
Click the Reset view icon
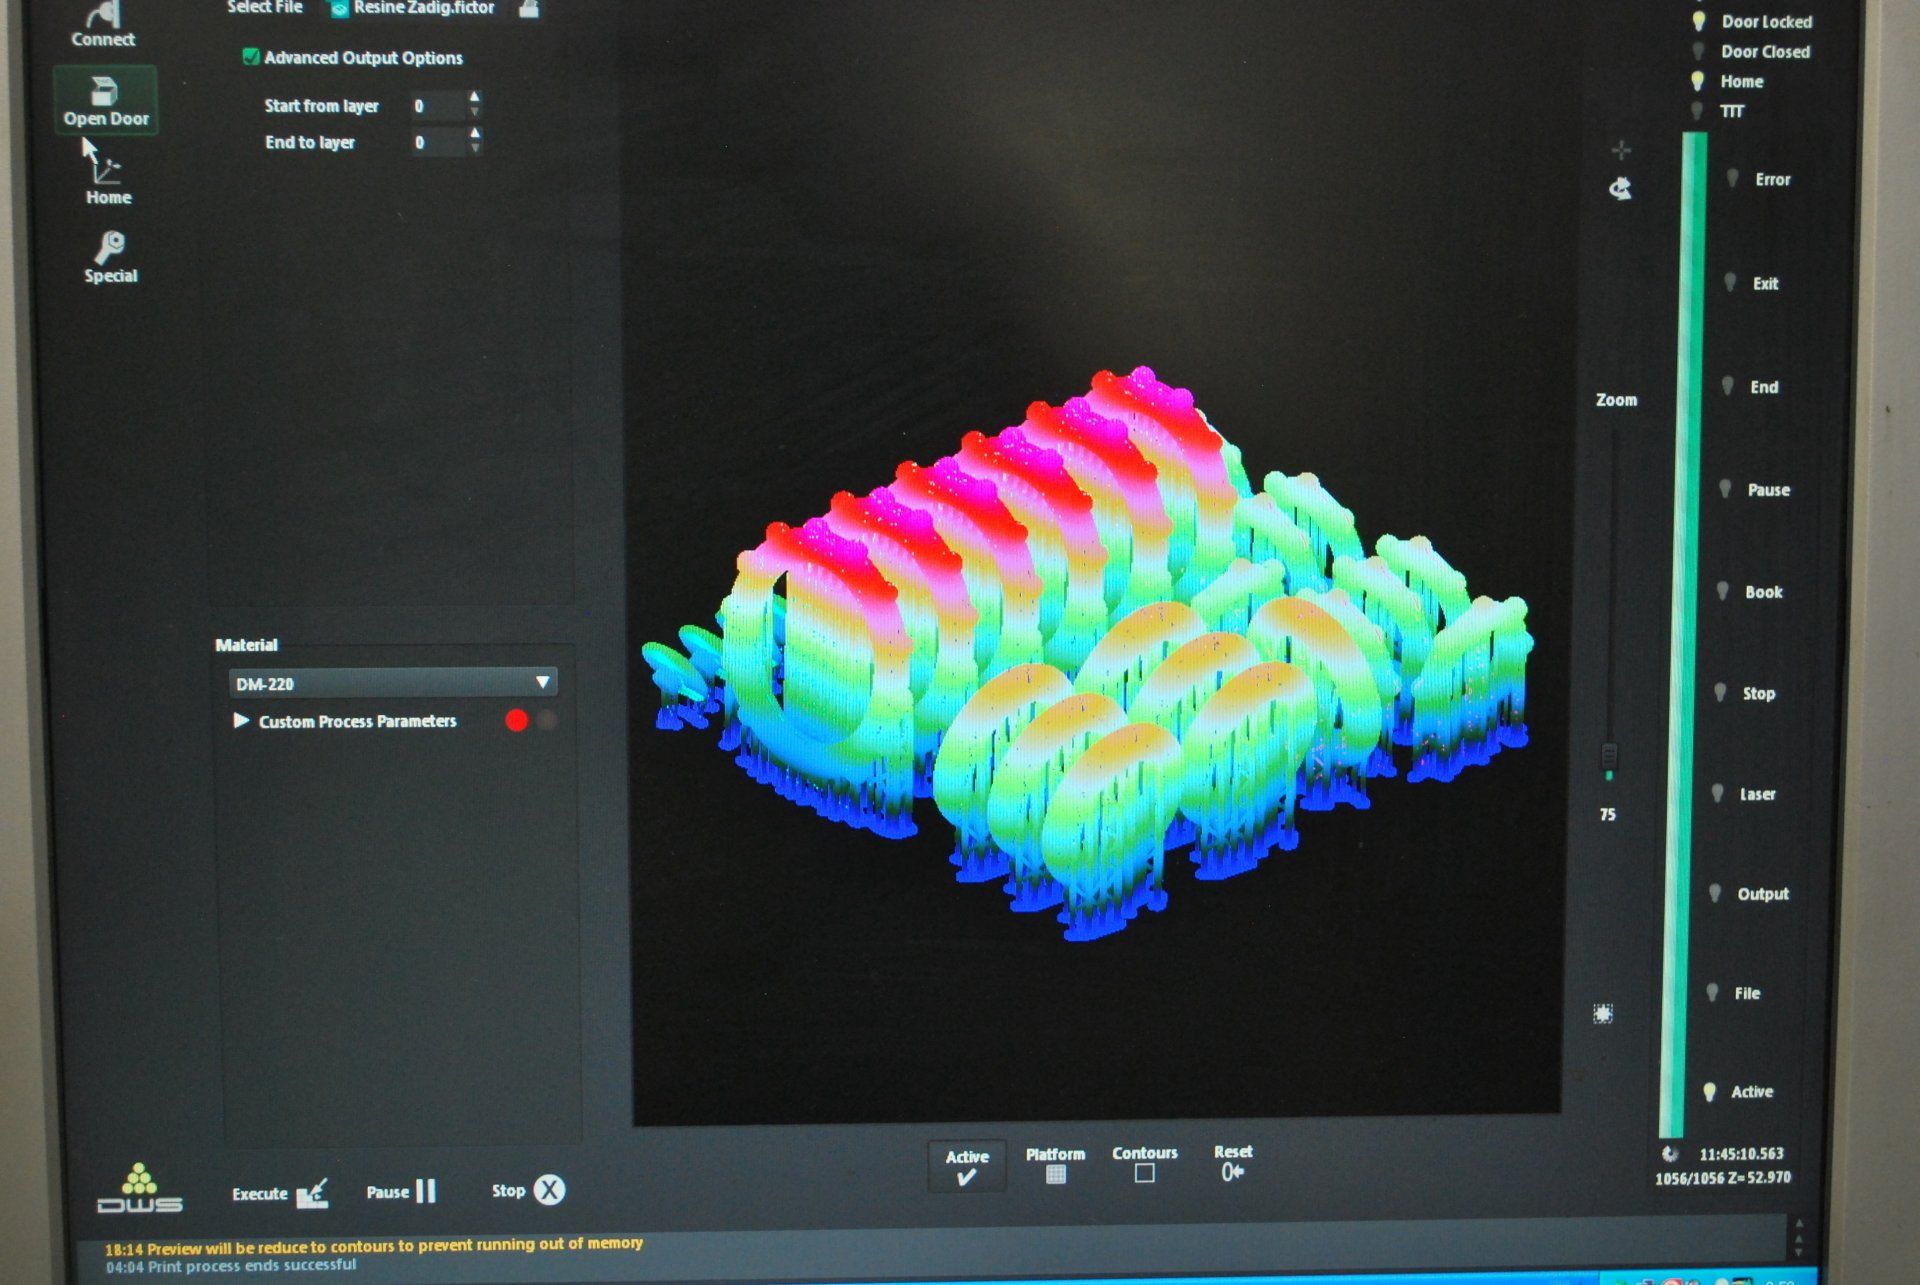(x=1232, y=1172)
